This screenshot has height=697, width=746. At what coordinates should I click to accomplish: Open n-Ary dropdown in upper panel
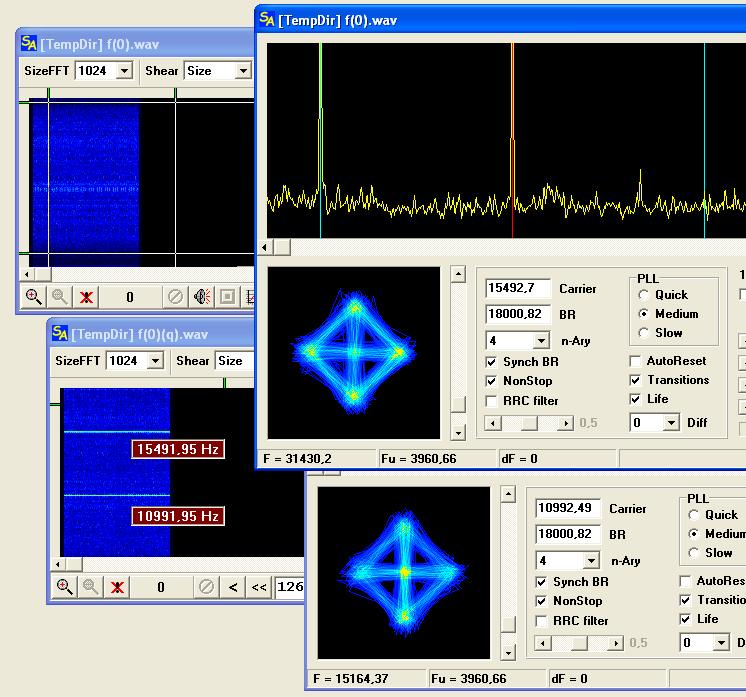coord(539,341)
